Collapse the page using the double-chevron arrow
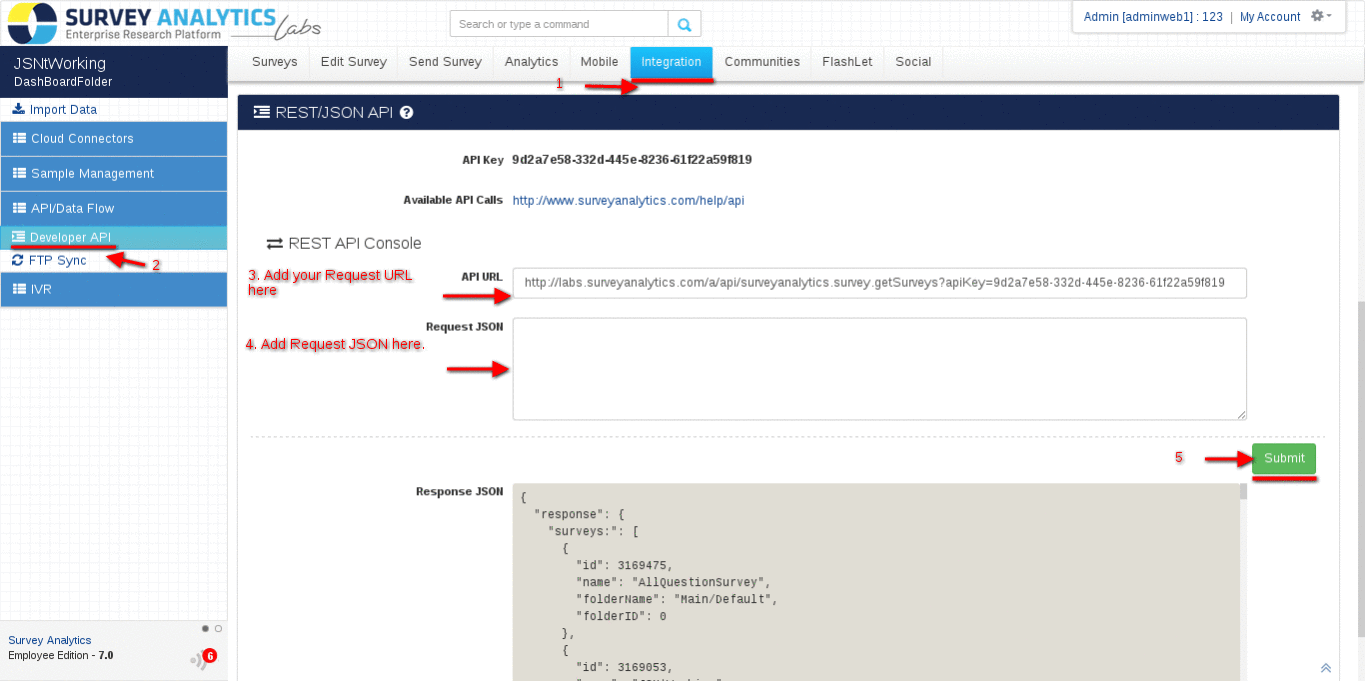Viewport: 1366px width, 682px height. [x=1326, y=667]
